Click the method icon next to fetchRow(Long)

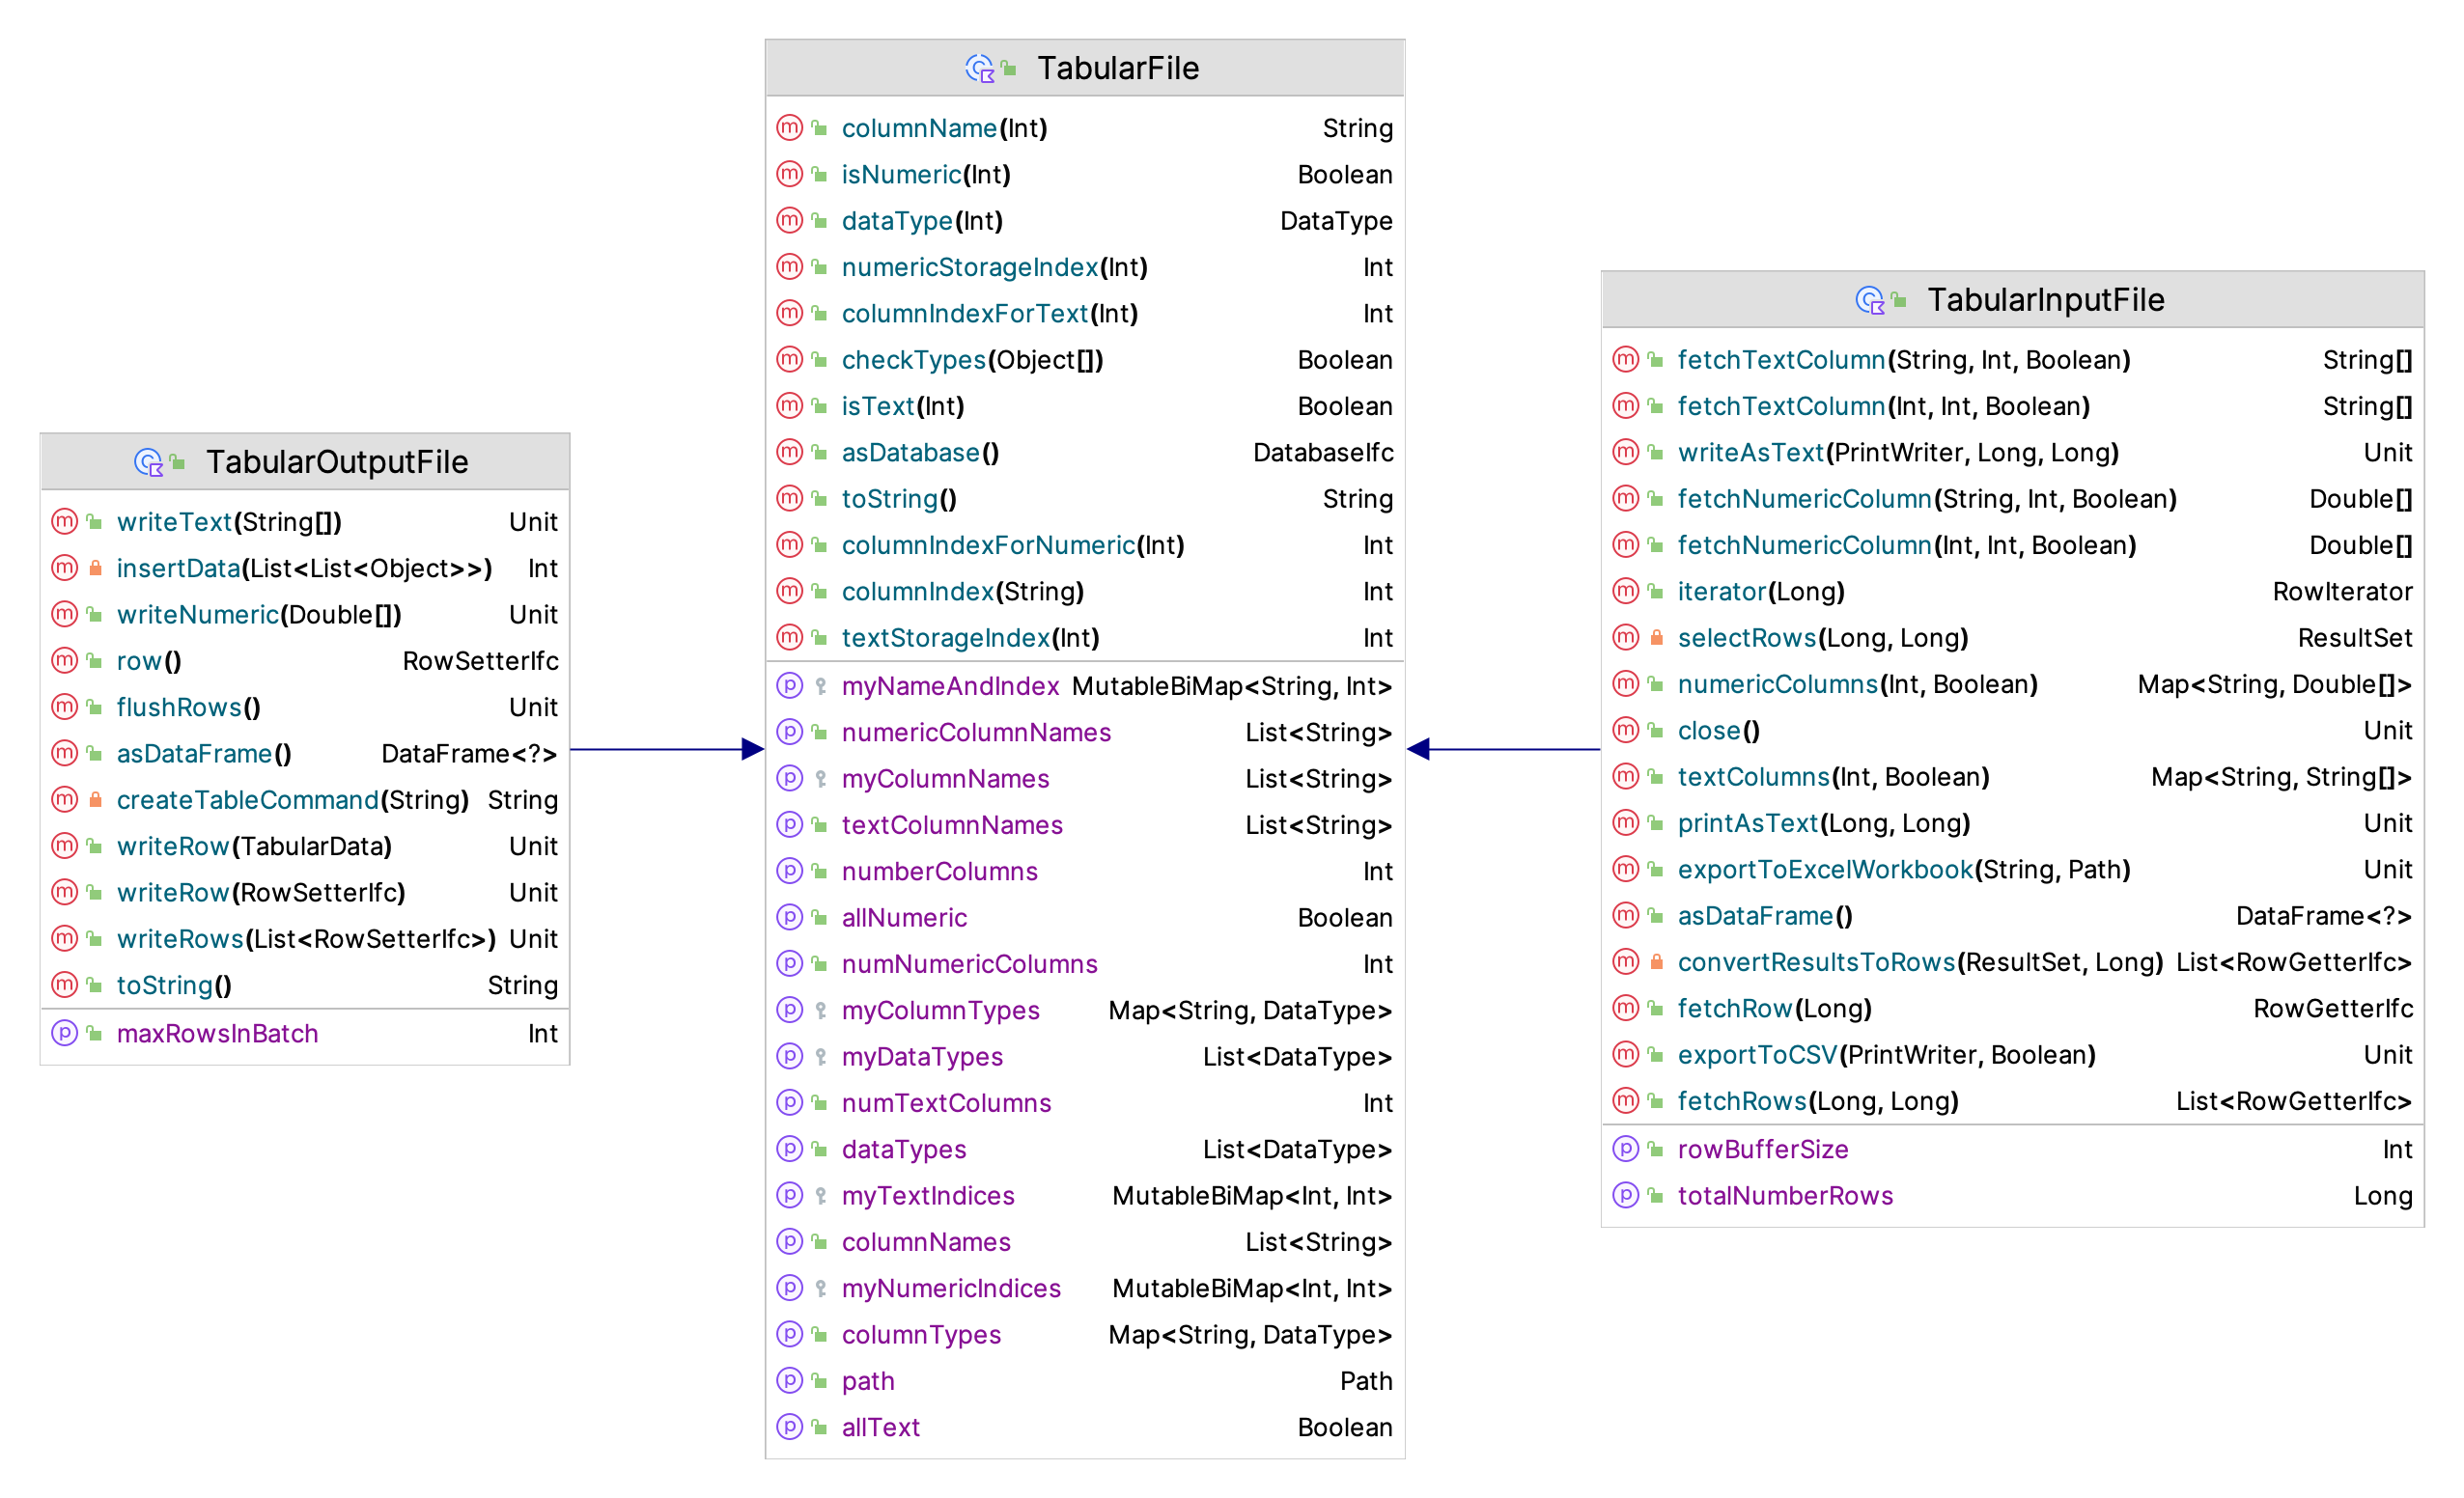tap(1625, 1008)
